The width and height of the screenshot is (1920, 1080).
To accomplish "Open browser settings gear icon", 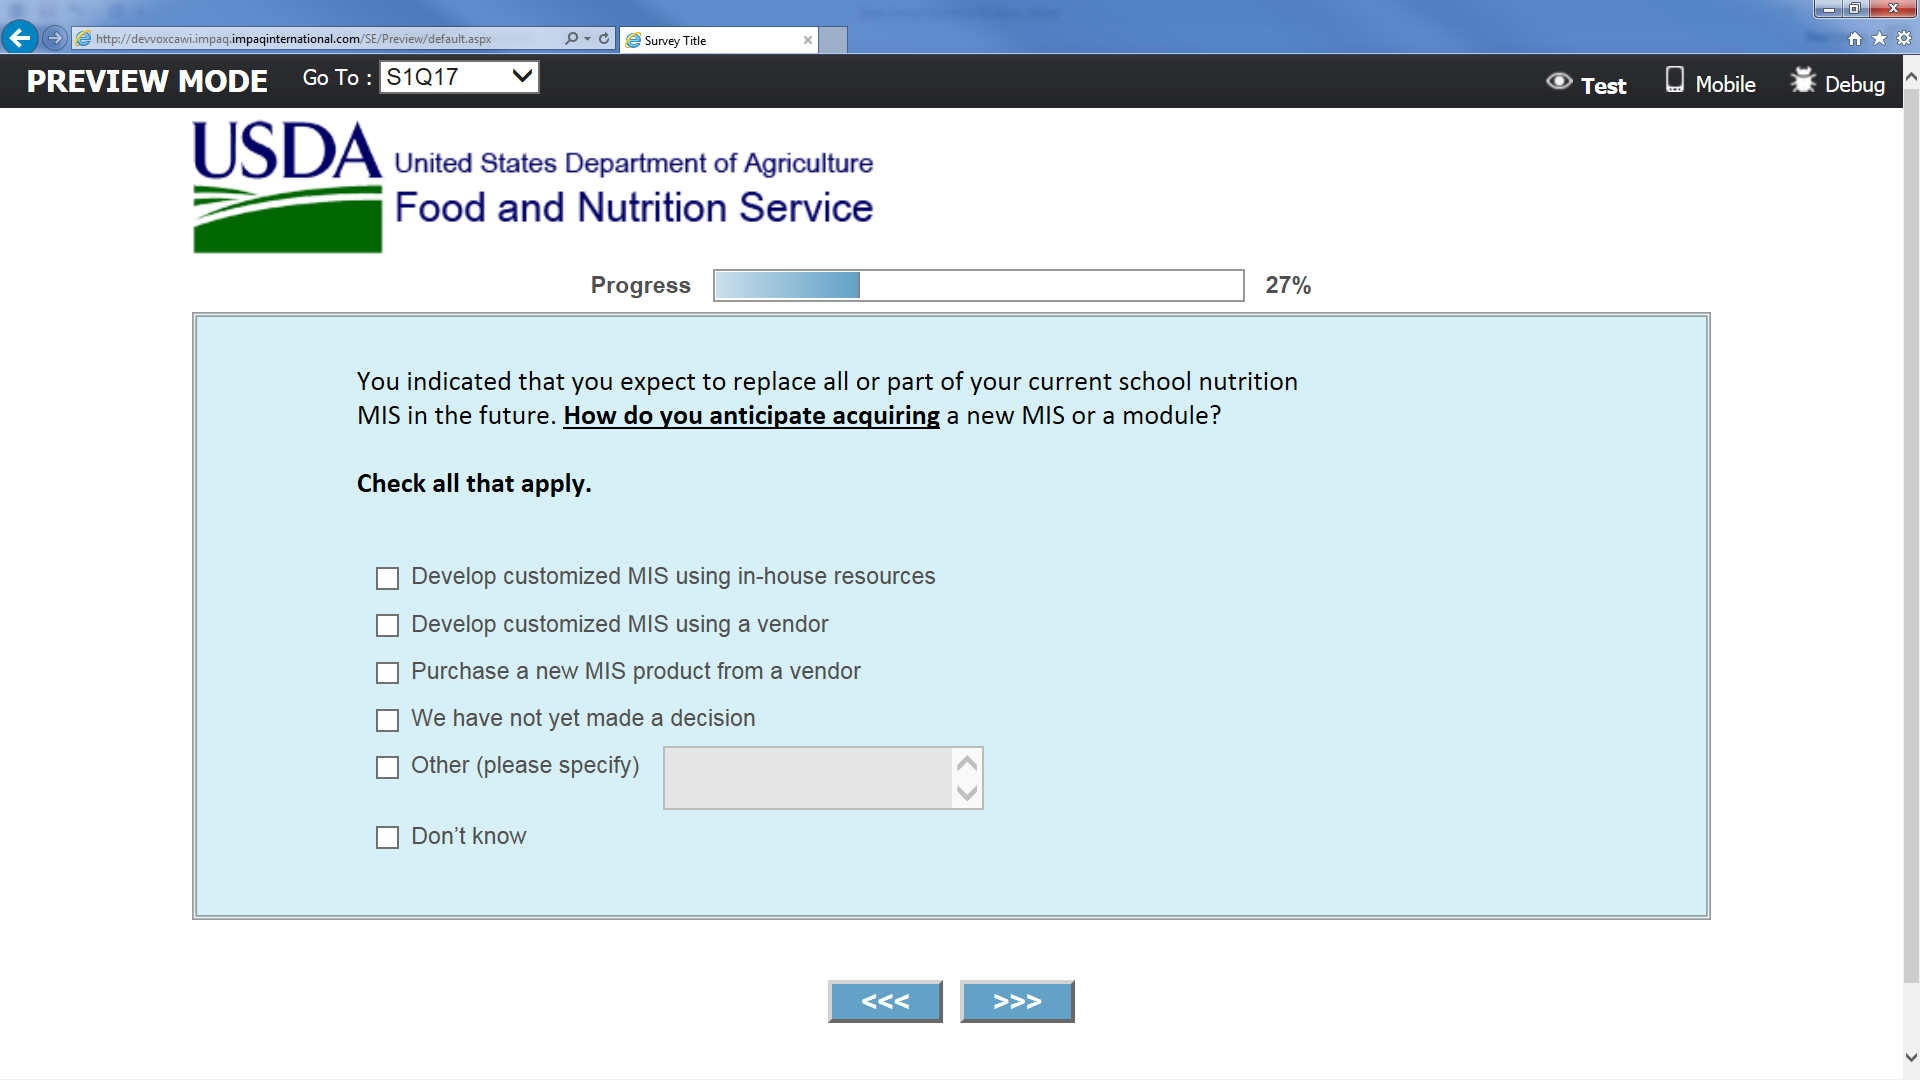I will point(1904,38).
